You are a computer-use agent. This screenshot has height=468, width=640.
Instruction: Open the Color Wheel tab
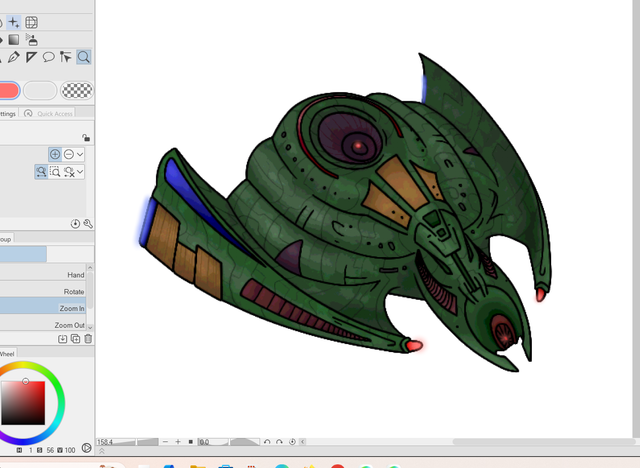pos(7,354)
